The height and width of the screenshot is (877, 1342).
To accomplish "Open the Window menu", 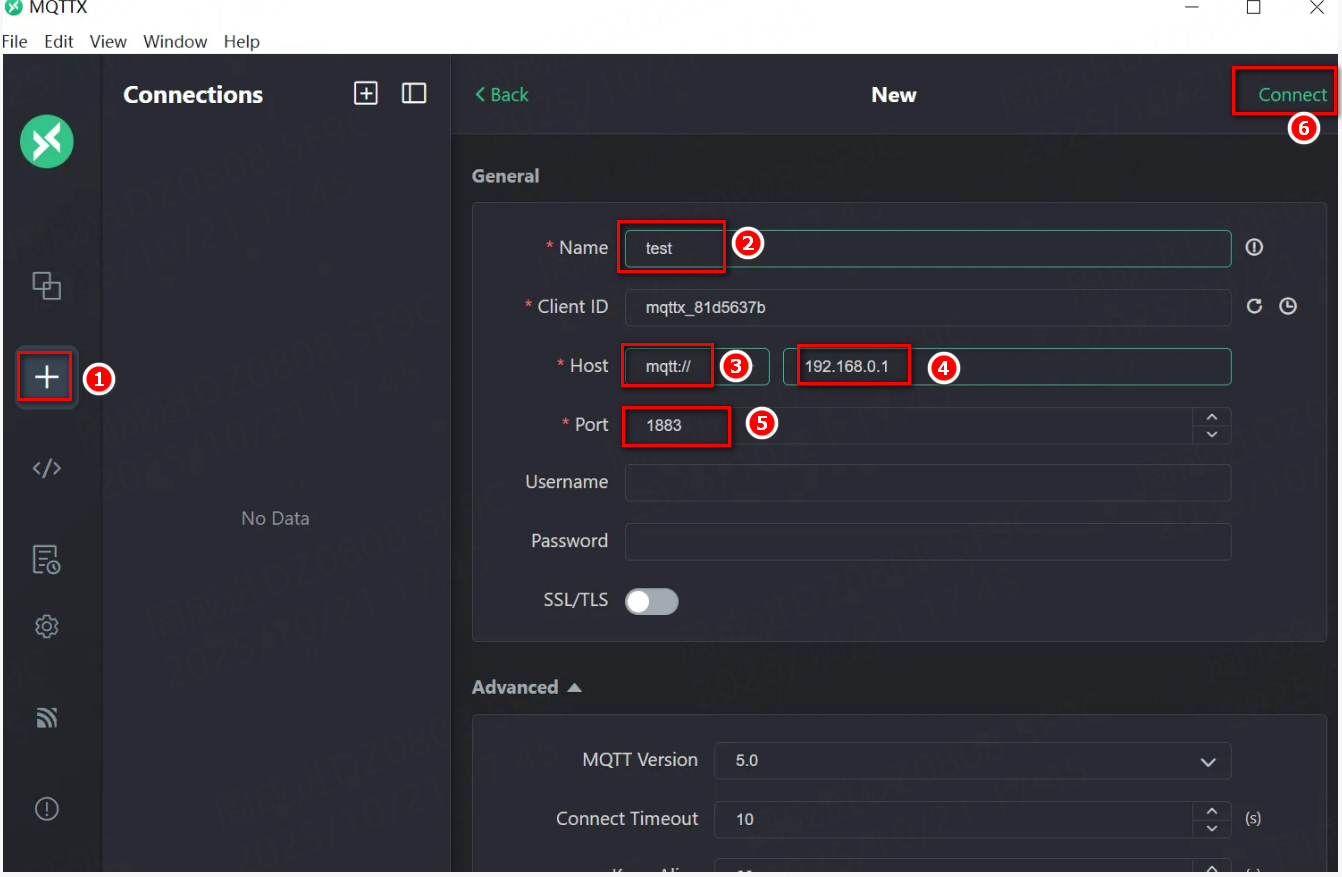I will pos(175,41).
